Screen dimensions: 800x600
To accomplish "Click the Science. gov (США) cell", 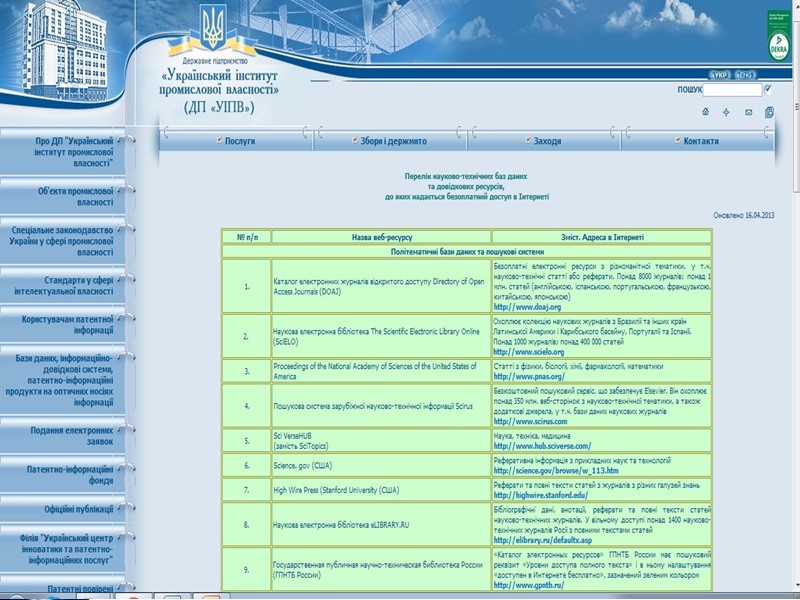I will click(381, 465).
